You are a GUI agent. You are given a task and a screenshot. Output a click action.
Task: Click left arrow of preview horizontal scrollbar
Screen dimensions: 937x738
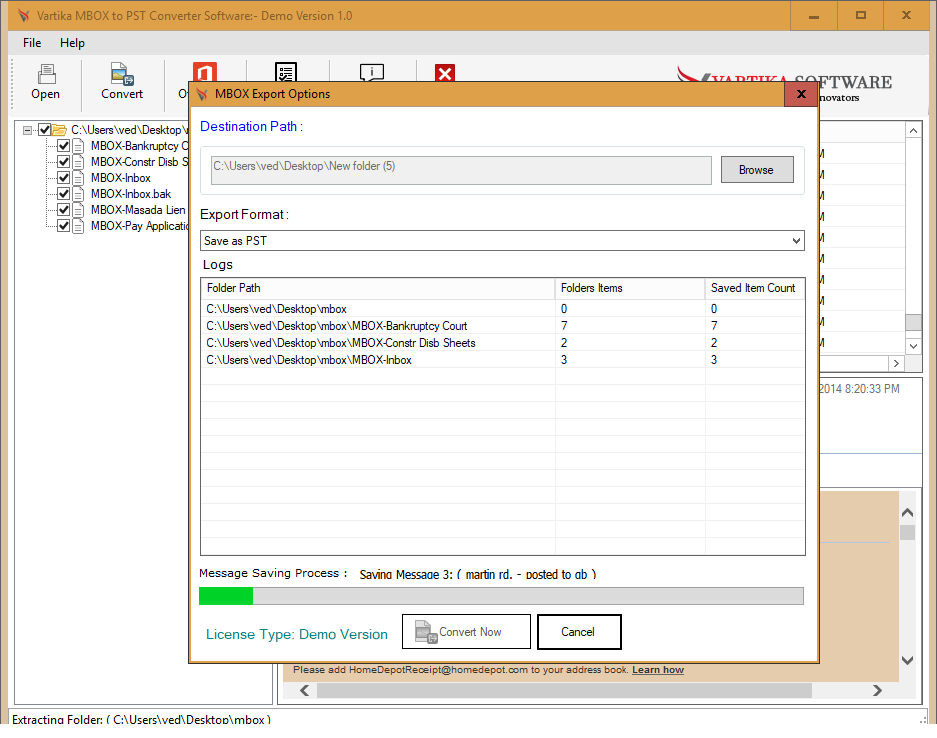click(305, 691)
